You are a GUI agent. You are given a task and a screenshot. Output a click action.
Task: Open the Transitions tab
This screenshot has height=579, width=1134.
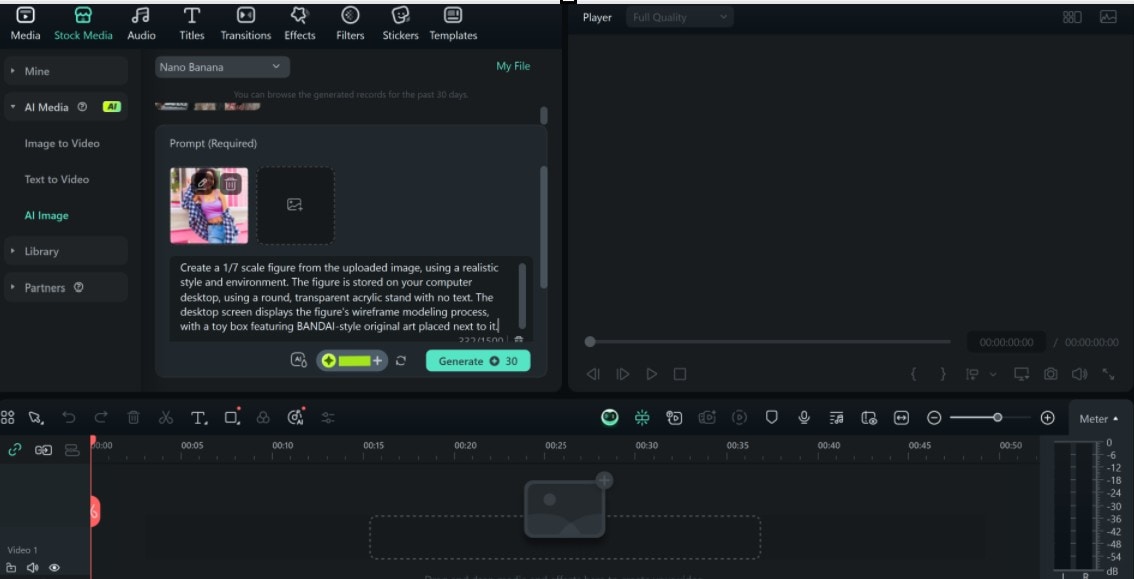[x=246, y=24]
